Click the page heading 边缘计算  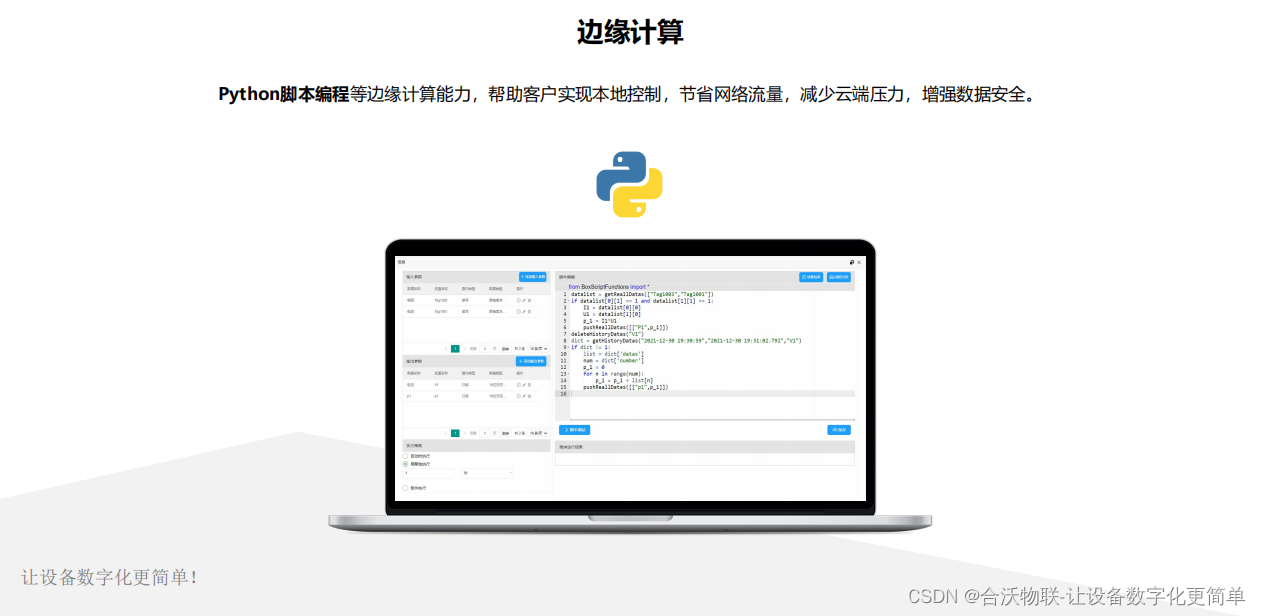point(630,32)
